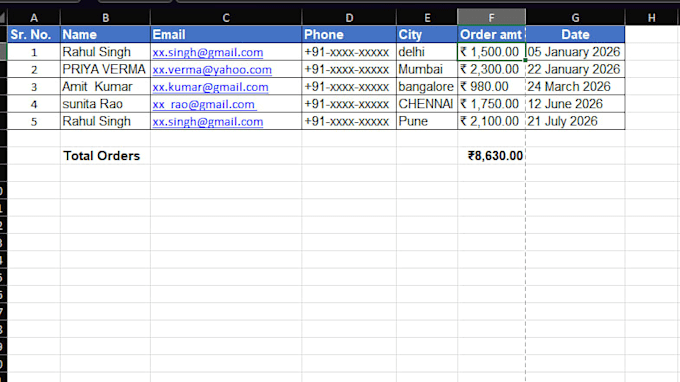Click the City header cell
The image size is (680, 382).
coord(427,34)
